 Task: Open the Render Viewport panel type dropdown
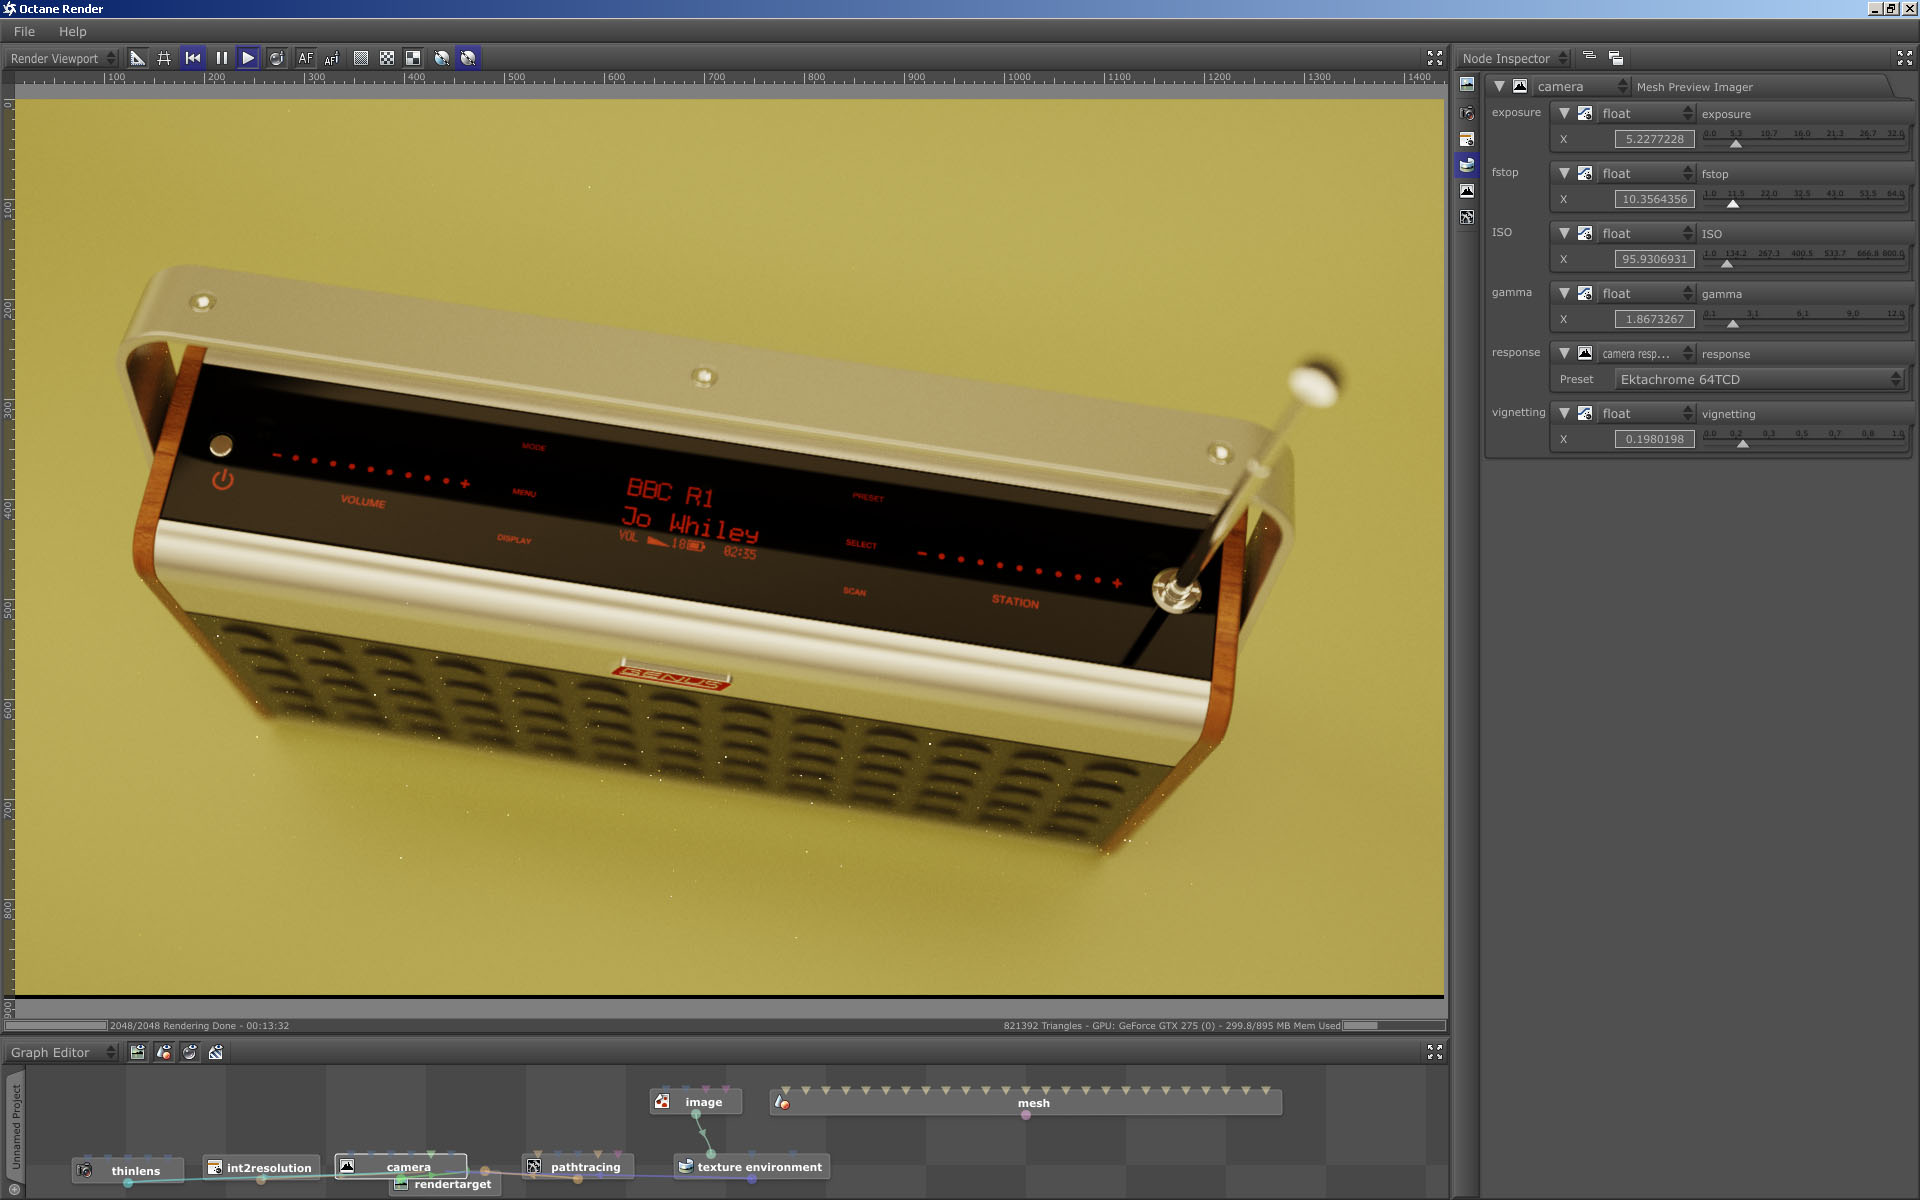tap(62, 58)
